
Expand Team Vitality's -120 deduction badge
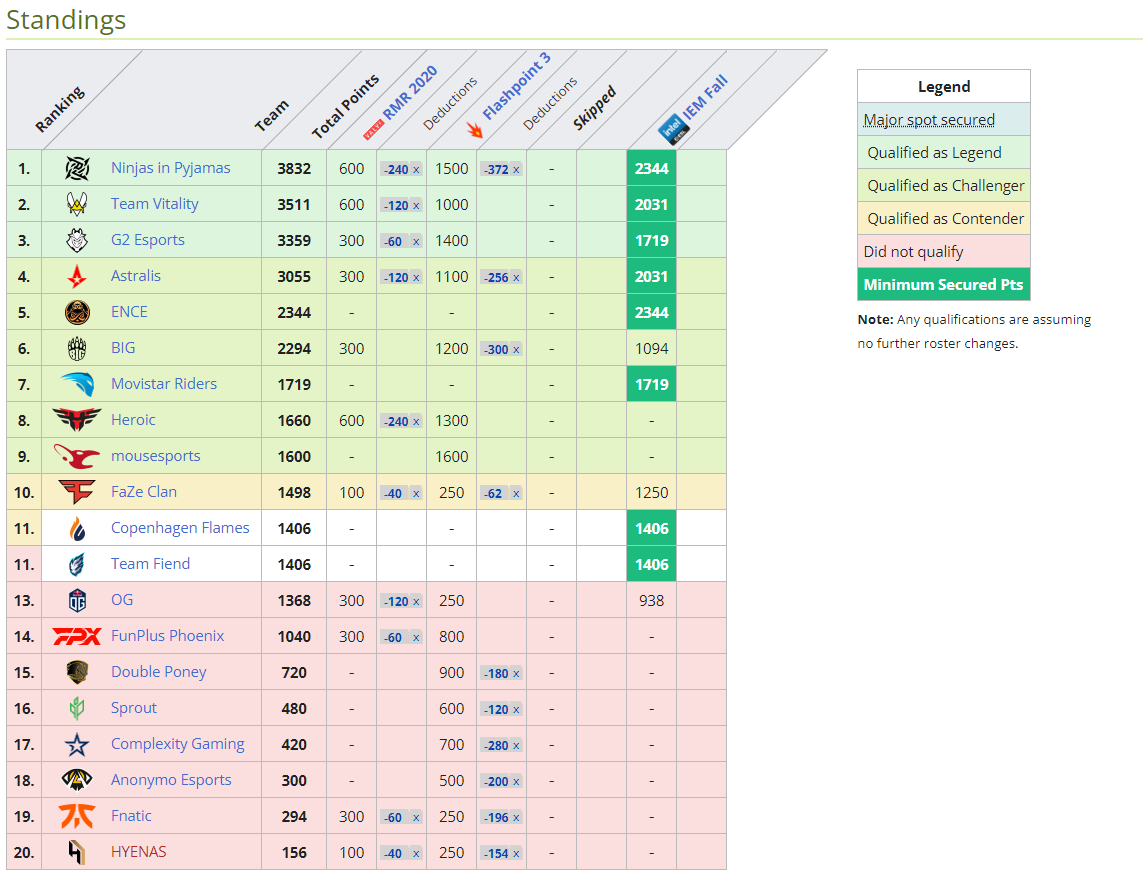click(402, 206)
